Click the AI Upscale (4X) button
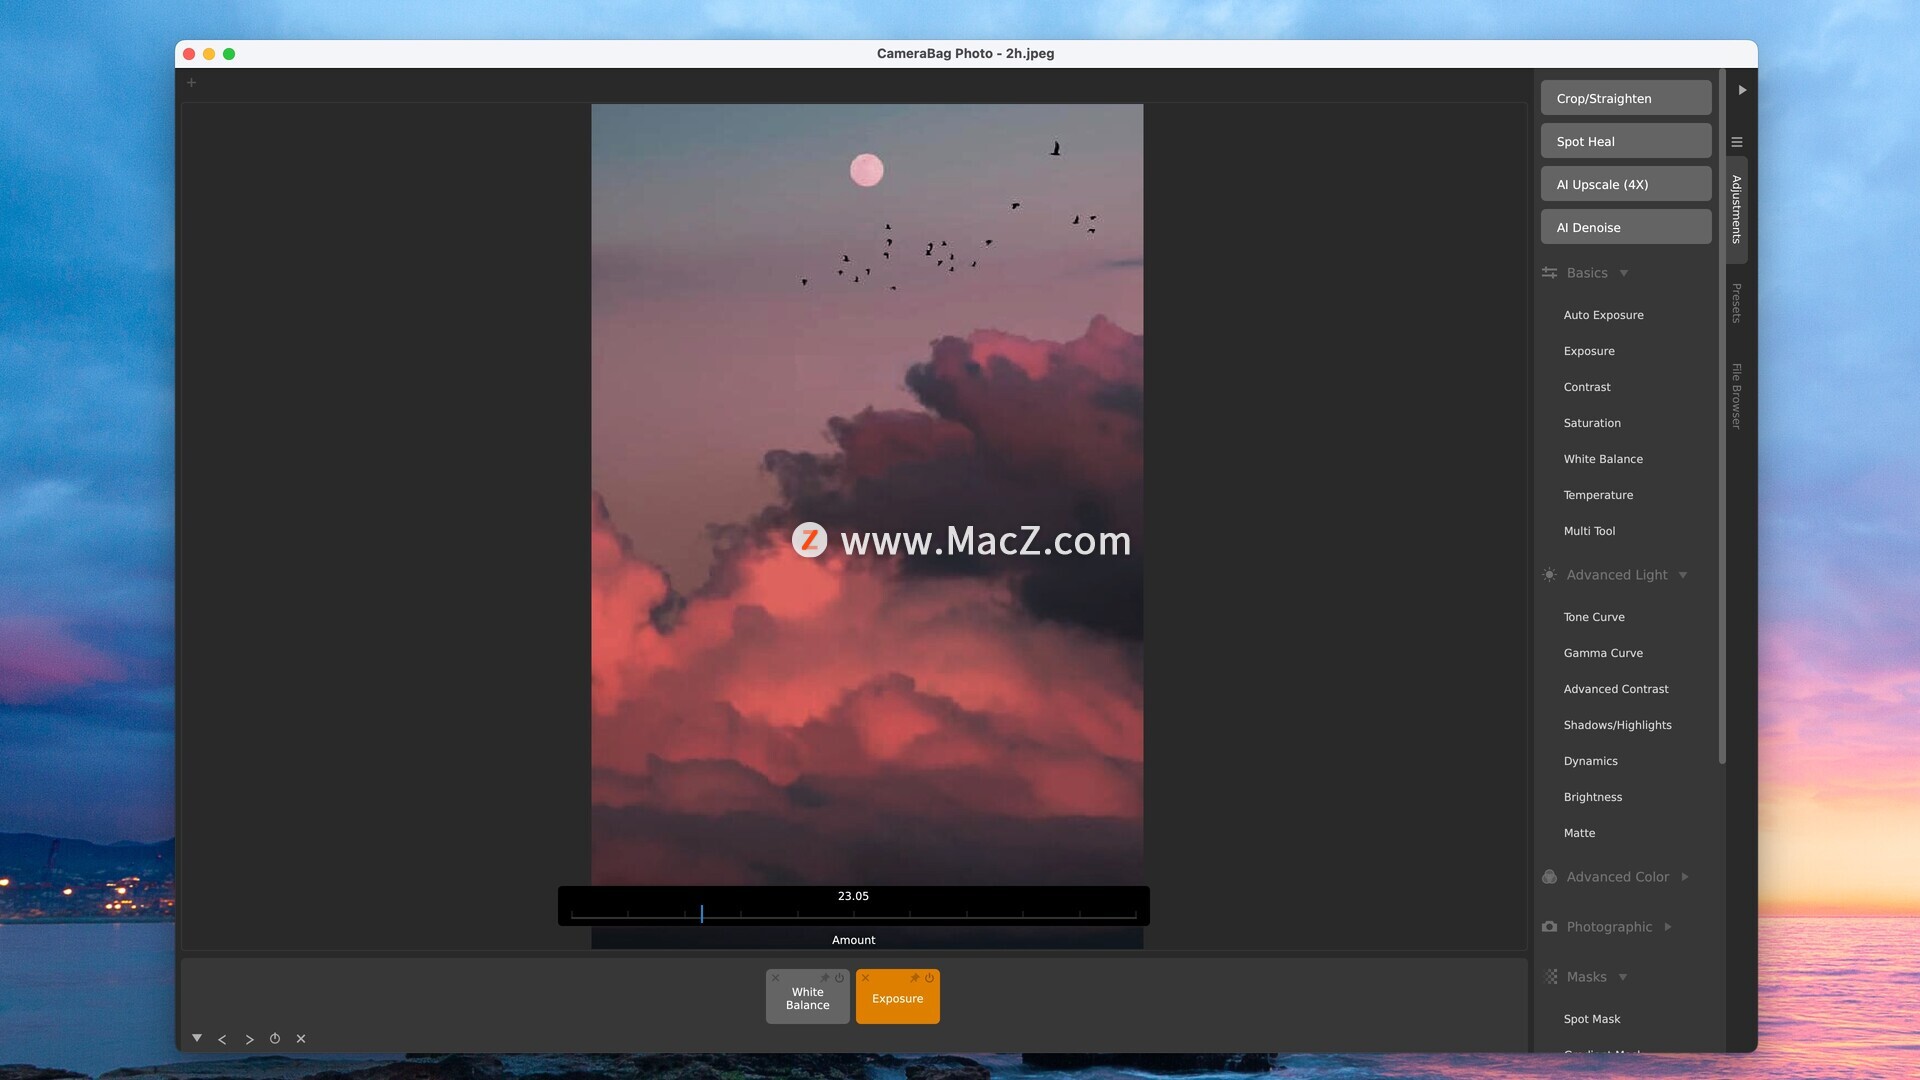Image resolution: width=1920 pixels, height=1080 pixels. 1626,184
